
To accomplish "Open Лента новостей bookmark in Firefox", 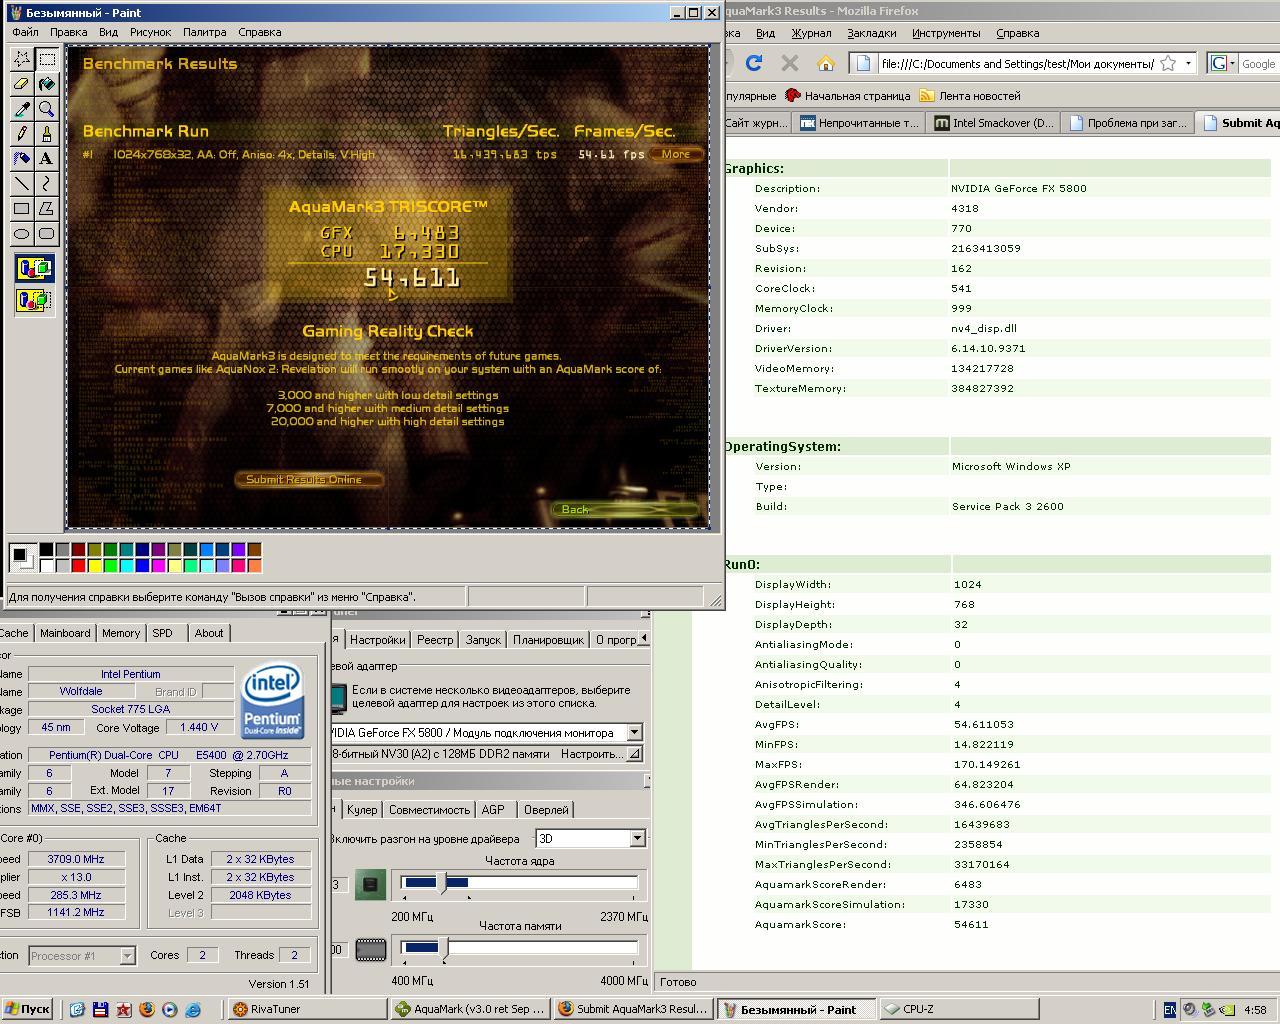I will click(x=970, y=96).
